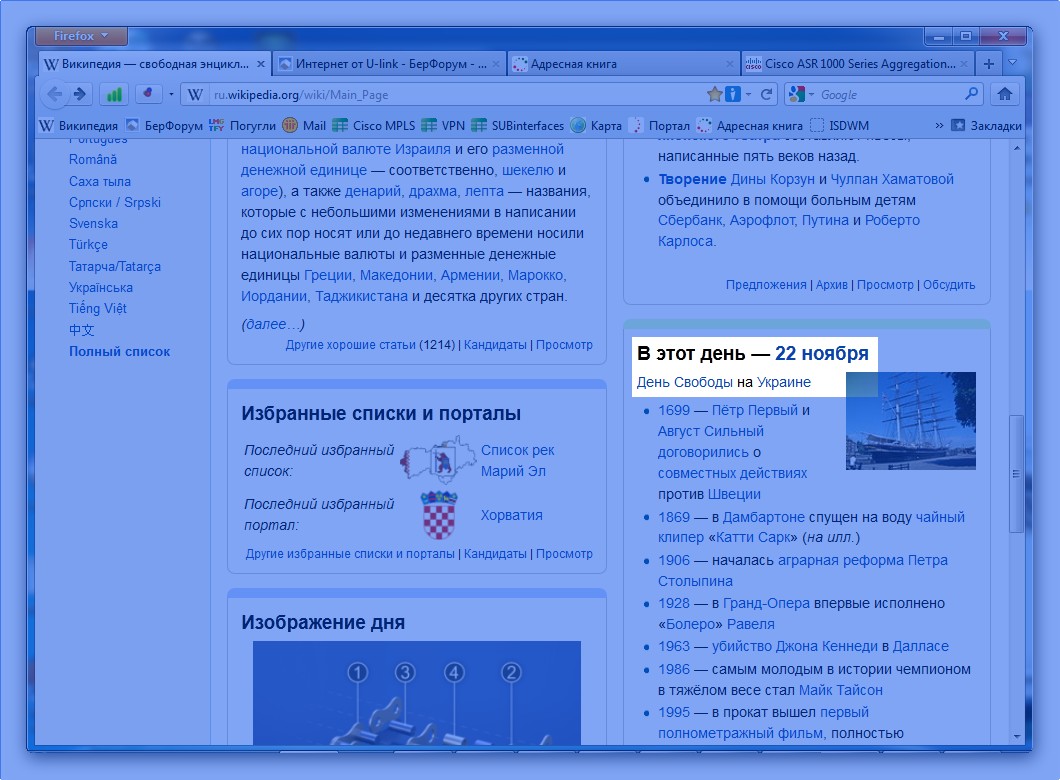Open the Cutty Sark ship thumbnail
The image size is (1060, 780).
(x=910, y=420)
